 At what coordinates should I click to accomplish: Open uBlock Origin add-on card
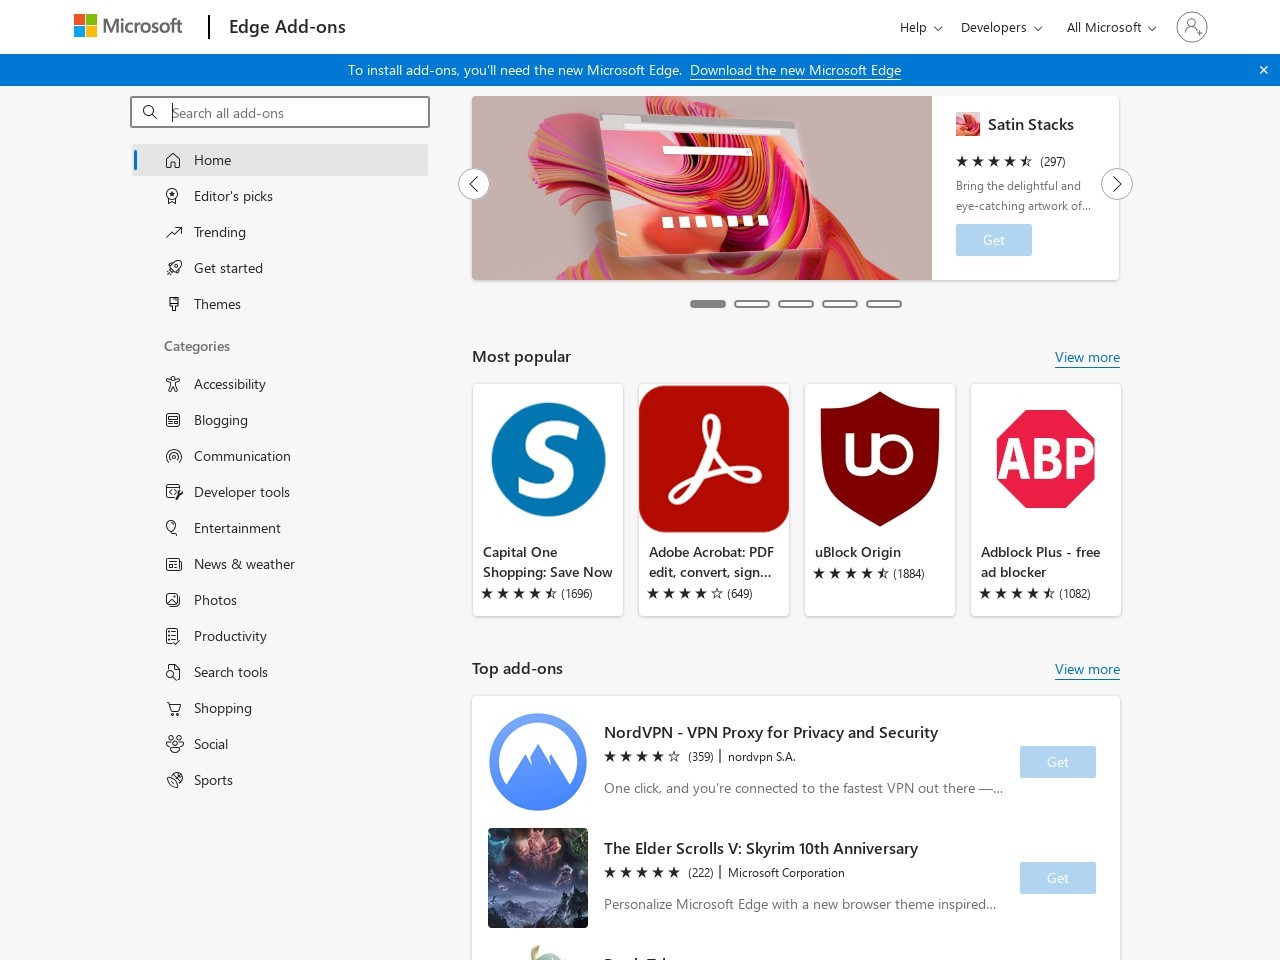click(x=880, y=500)
